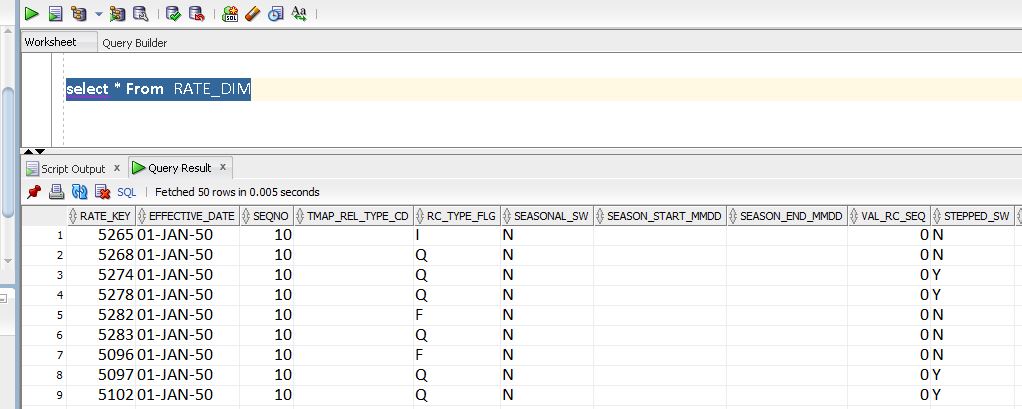This screenshot has width=1022, height=409.
Task: Switch to the Script Output tab
Action: point(72,169)
